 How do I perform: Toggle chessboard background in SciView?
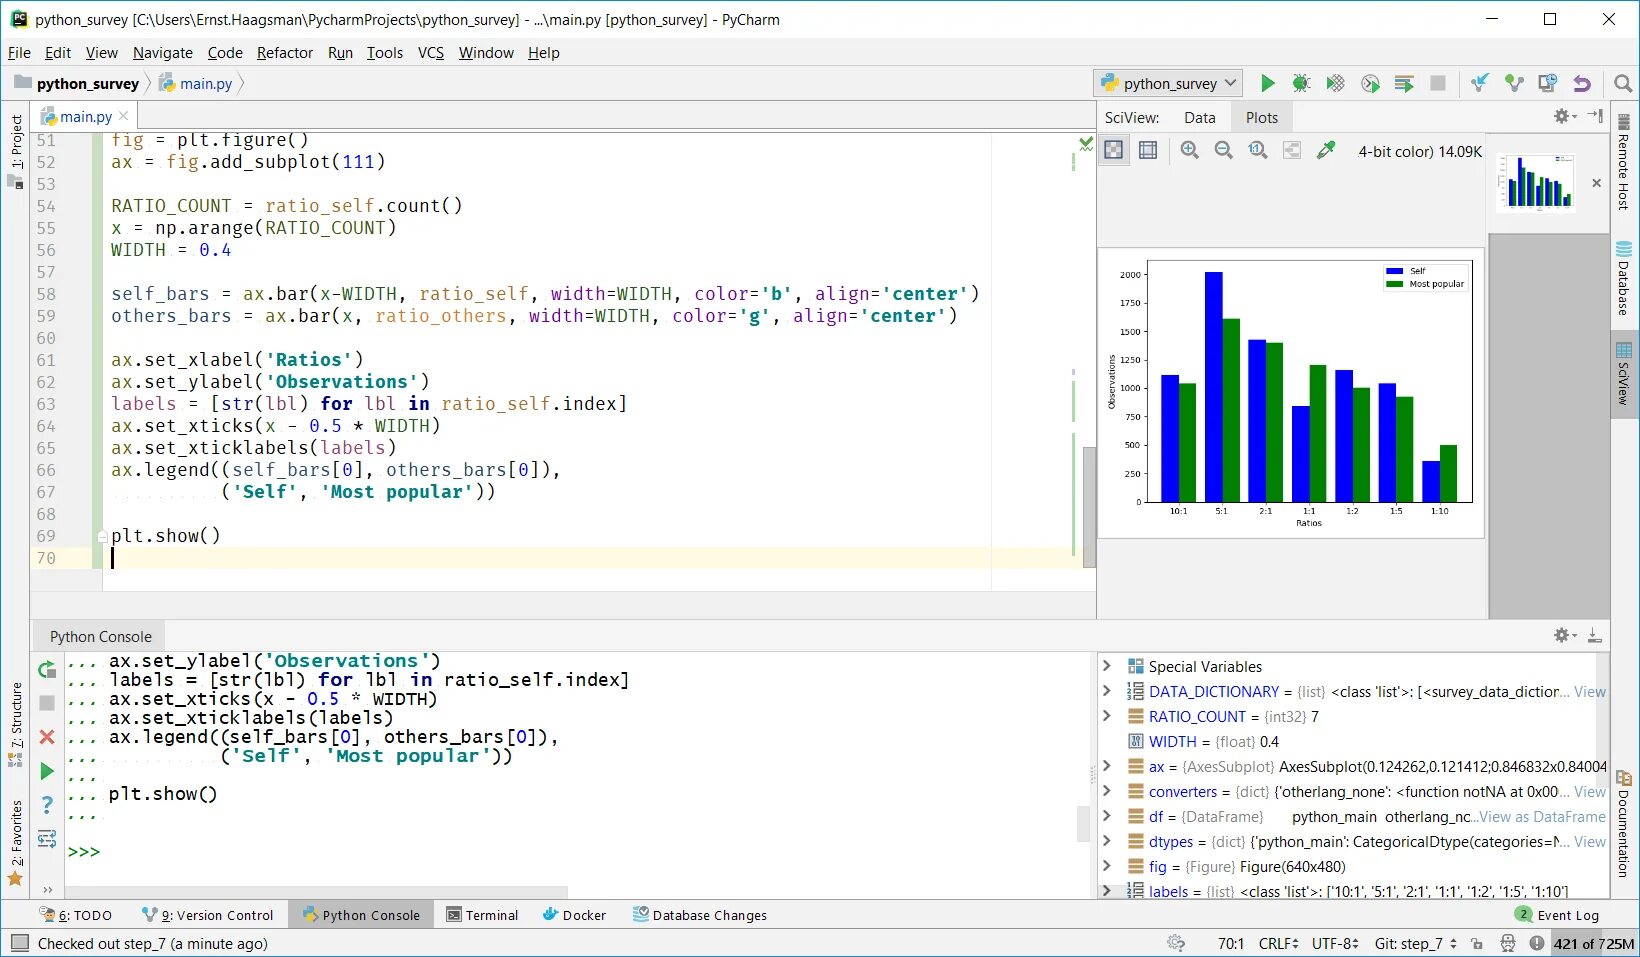click(1113, 150)
